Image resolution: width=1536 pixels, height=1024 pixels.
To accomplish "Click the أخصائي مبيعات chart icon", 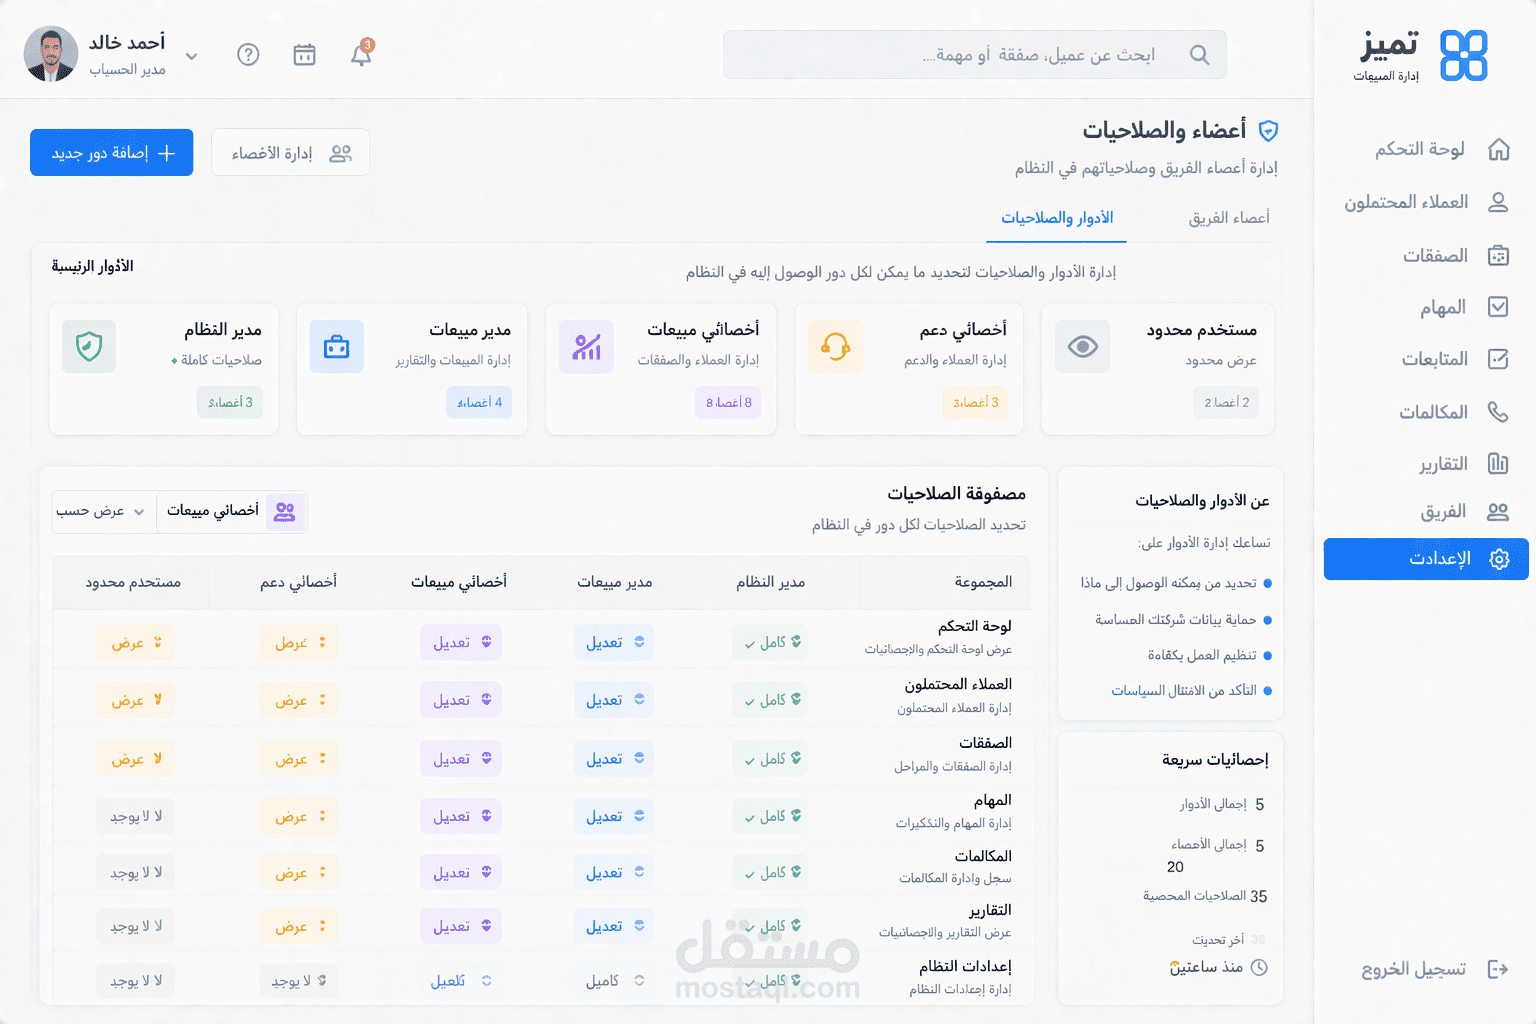I will tap(586, 346).
